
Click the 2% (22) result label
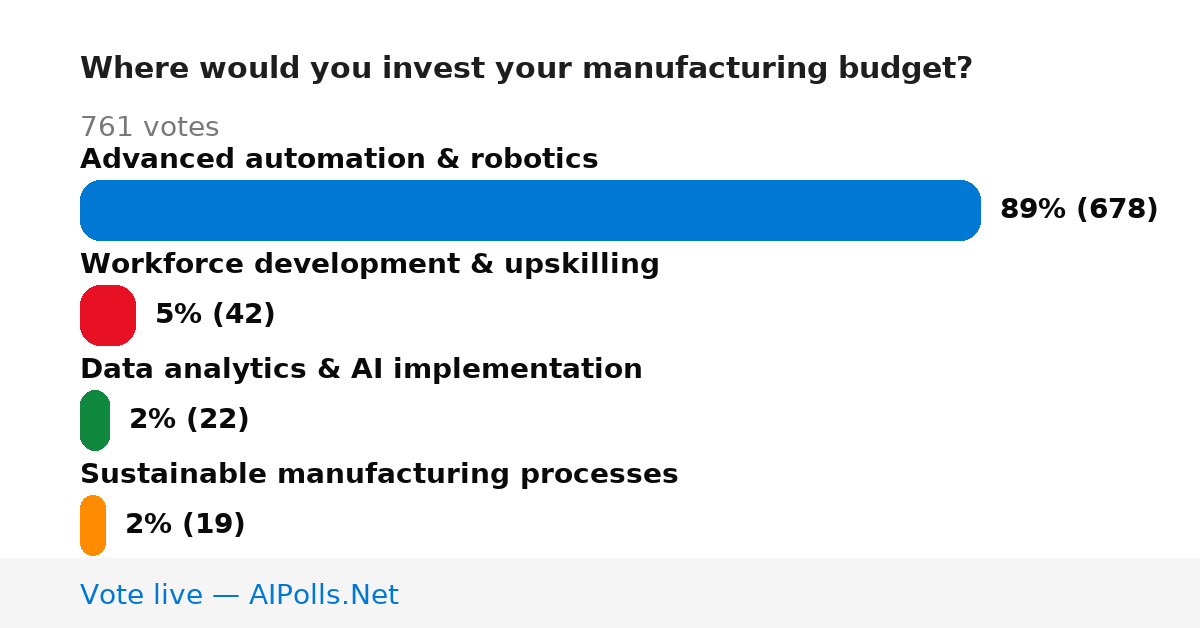[x=189, y=419]
